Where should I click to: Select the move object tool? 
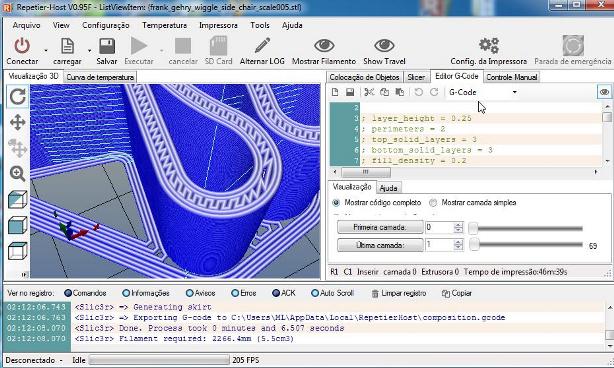coord(18,148)
